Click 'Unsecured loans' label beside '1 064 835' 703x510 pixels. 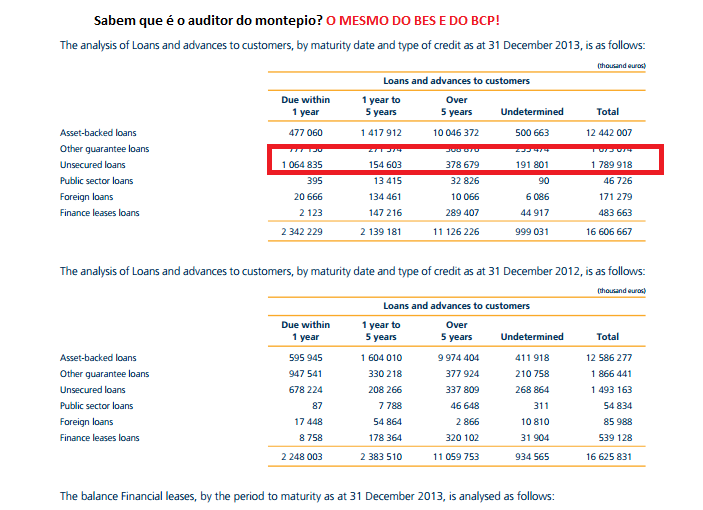click(x=93, y=165)
